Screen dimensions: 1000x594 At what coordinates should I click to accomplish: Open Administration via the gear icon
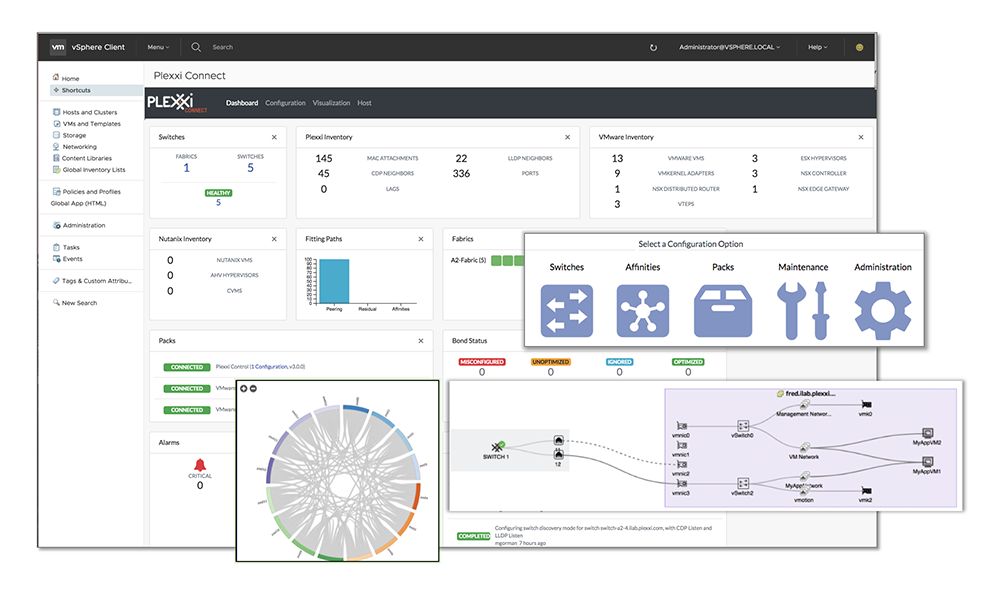[882, 308]
